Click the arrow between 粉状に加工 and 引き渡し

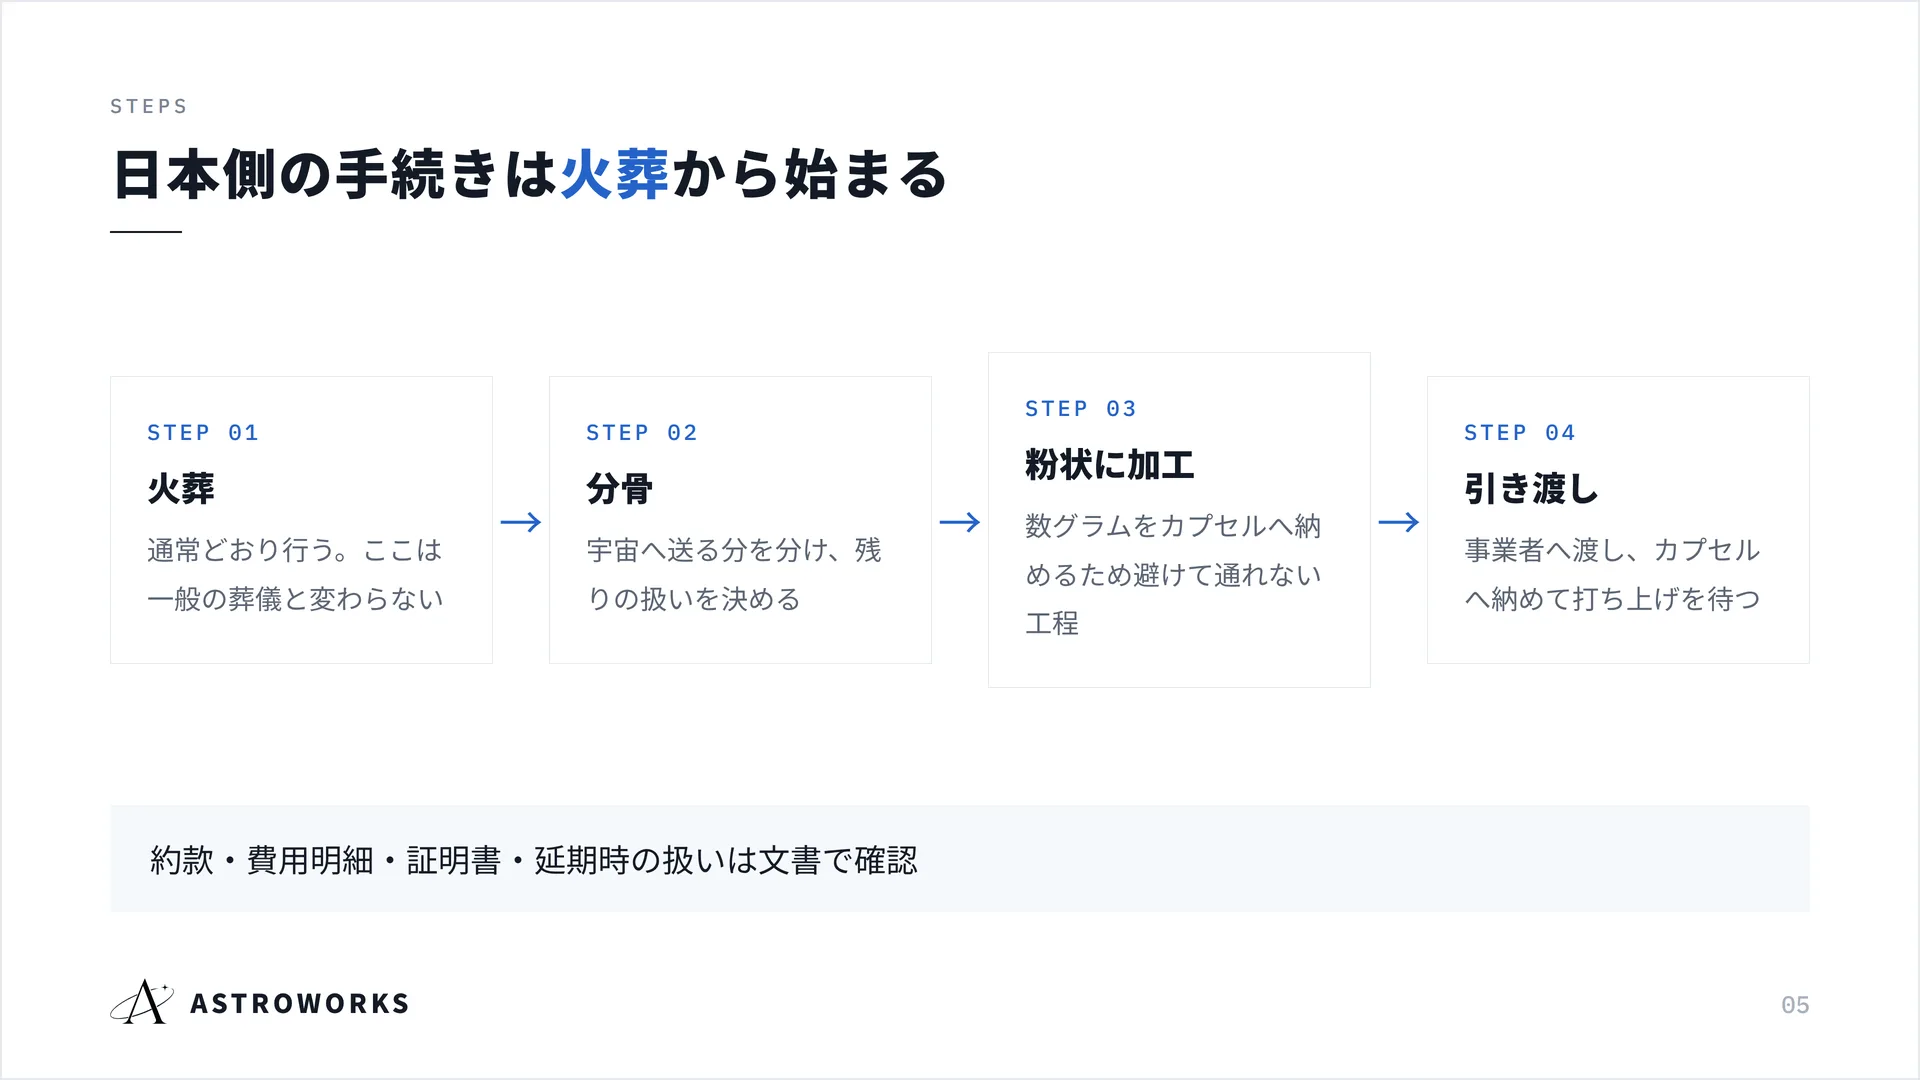click(1399, 522)
